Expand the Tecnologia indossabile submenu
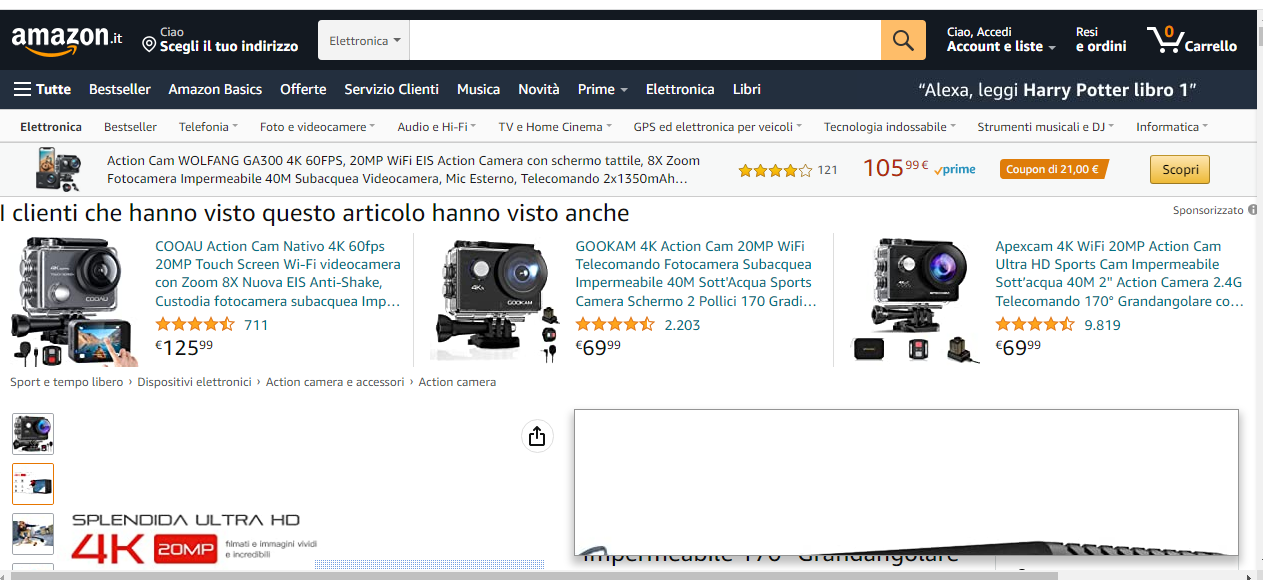Image resolution: width=1263 pixels, height=580 pixels. 890,127
